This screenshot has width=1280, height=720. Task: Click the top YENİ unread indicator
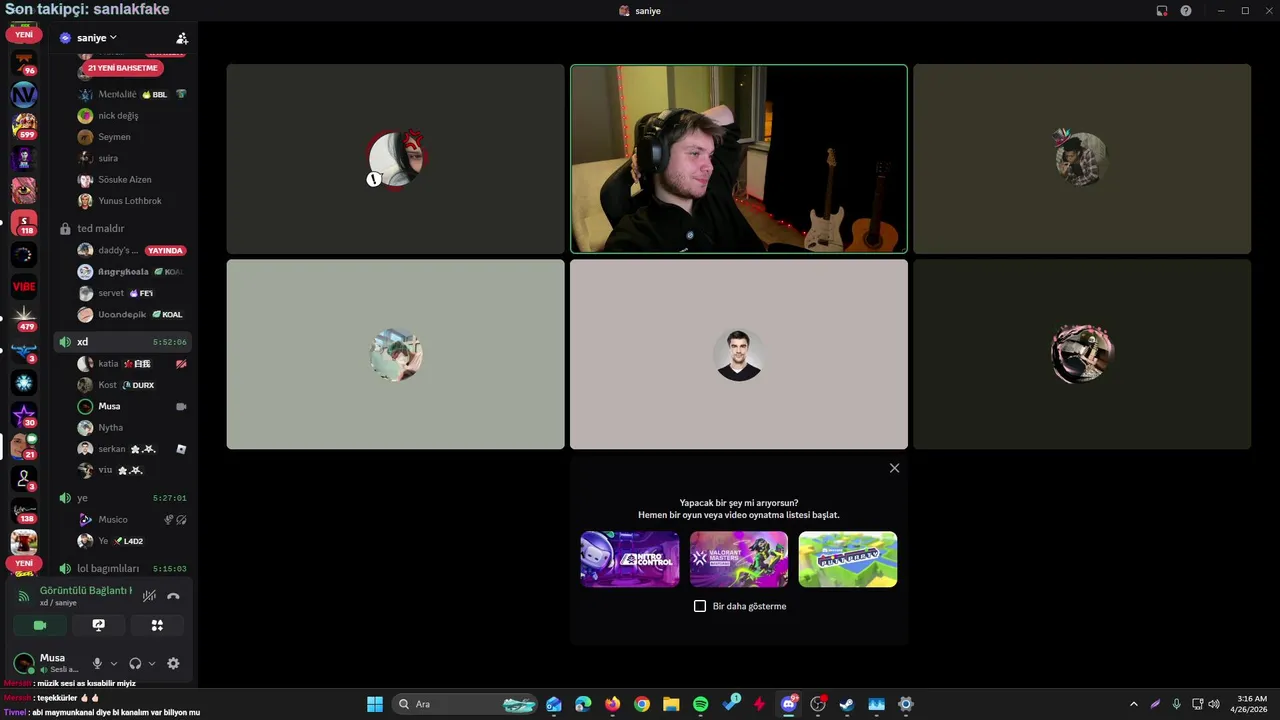[24, 35]
